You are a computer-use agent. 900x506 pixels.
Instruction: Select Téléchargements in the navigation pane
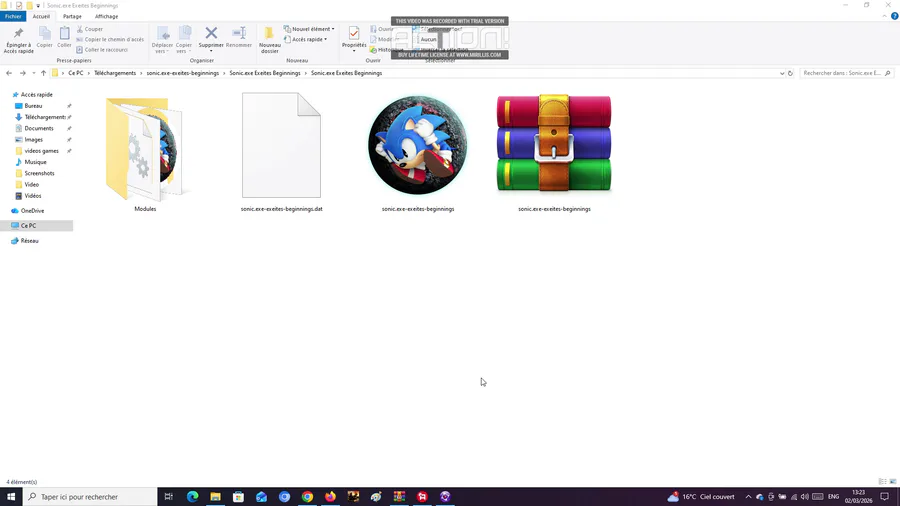pyautogui.click(x=43, y=117)
